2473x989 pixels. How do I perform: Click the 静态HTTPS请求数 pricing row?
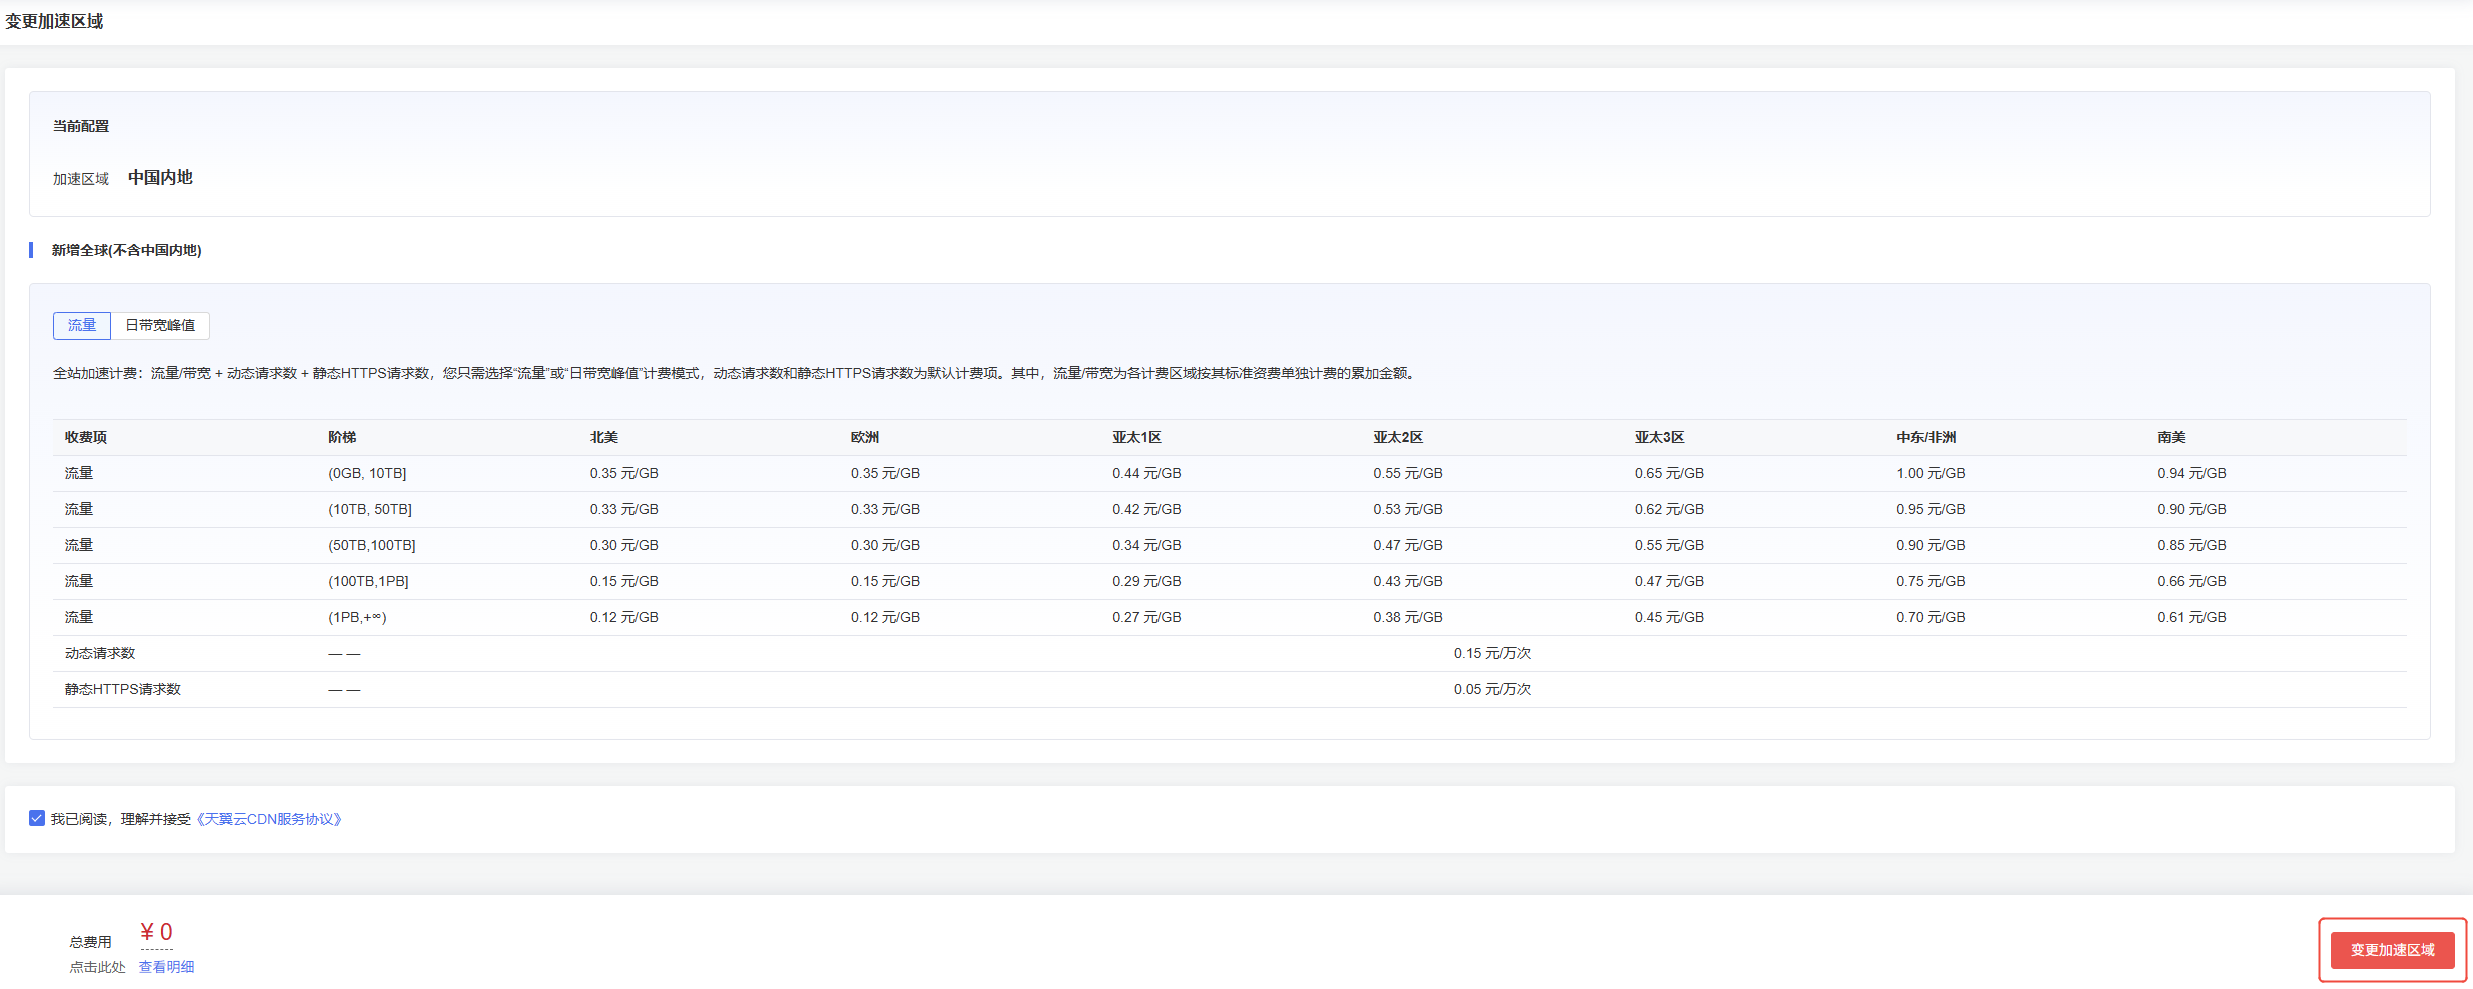(x=122, y=689)
